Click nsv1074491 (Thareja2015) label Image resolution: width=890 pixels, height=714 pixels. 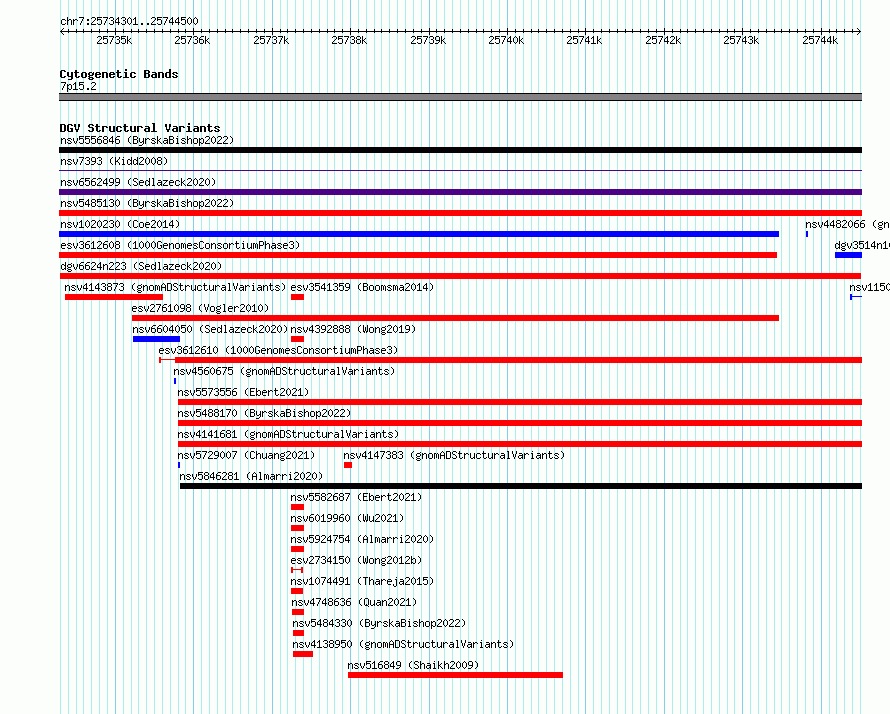coord(362,581)
